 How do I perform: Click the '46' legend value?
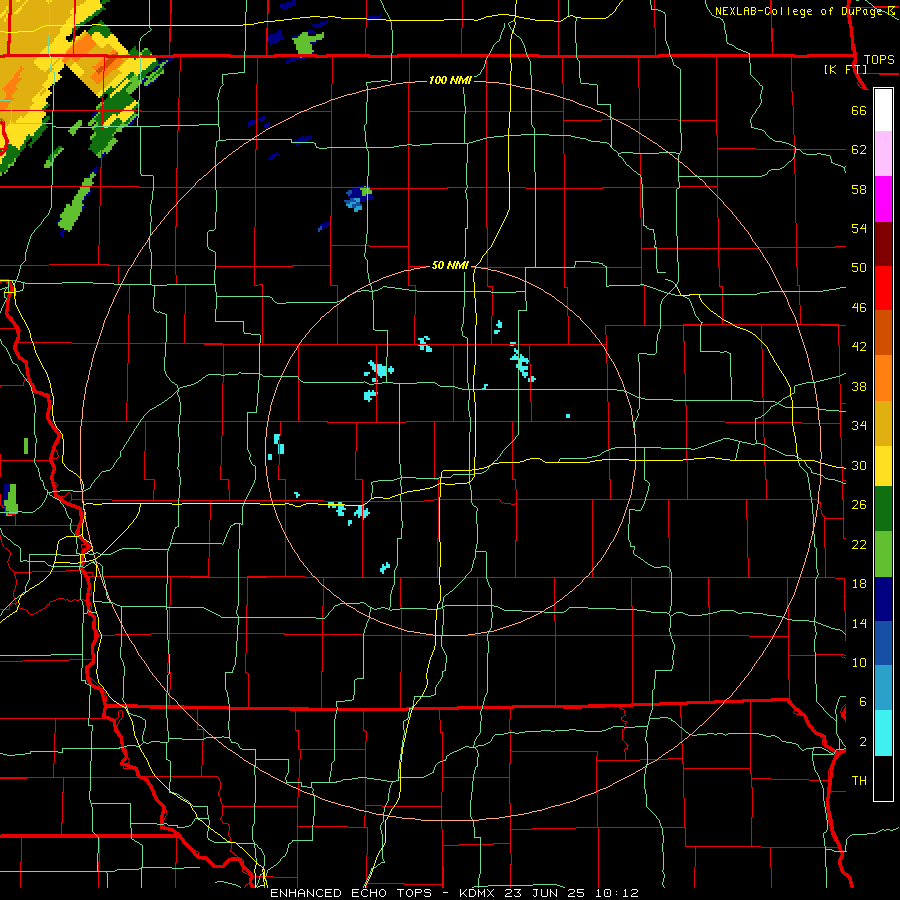(859, 308)
